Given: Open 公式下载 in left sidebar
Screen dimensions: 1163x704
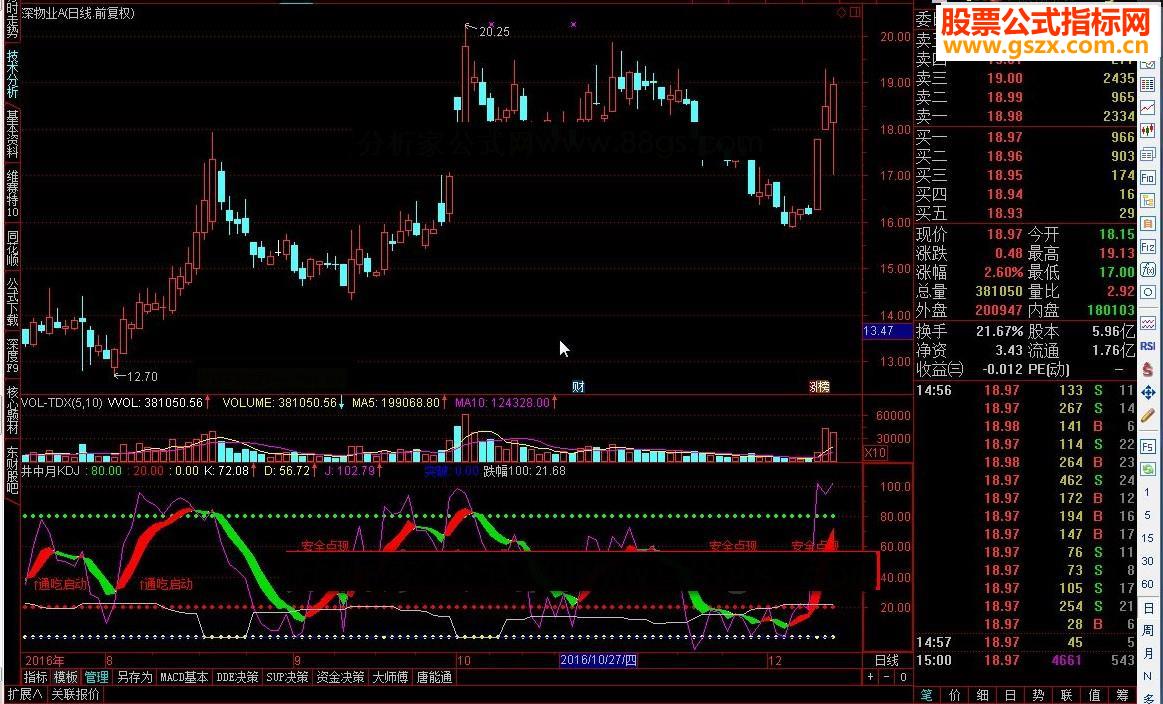Looking at the screenshot, I should (13, 303).
